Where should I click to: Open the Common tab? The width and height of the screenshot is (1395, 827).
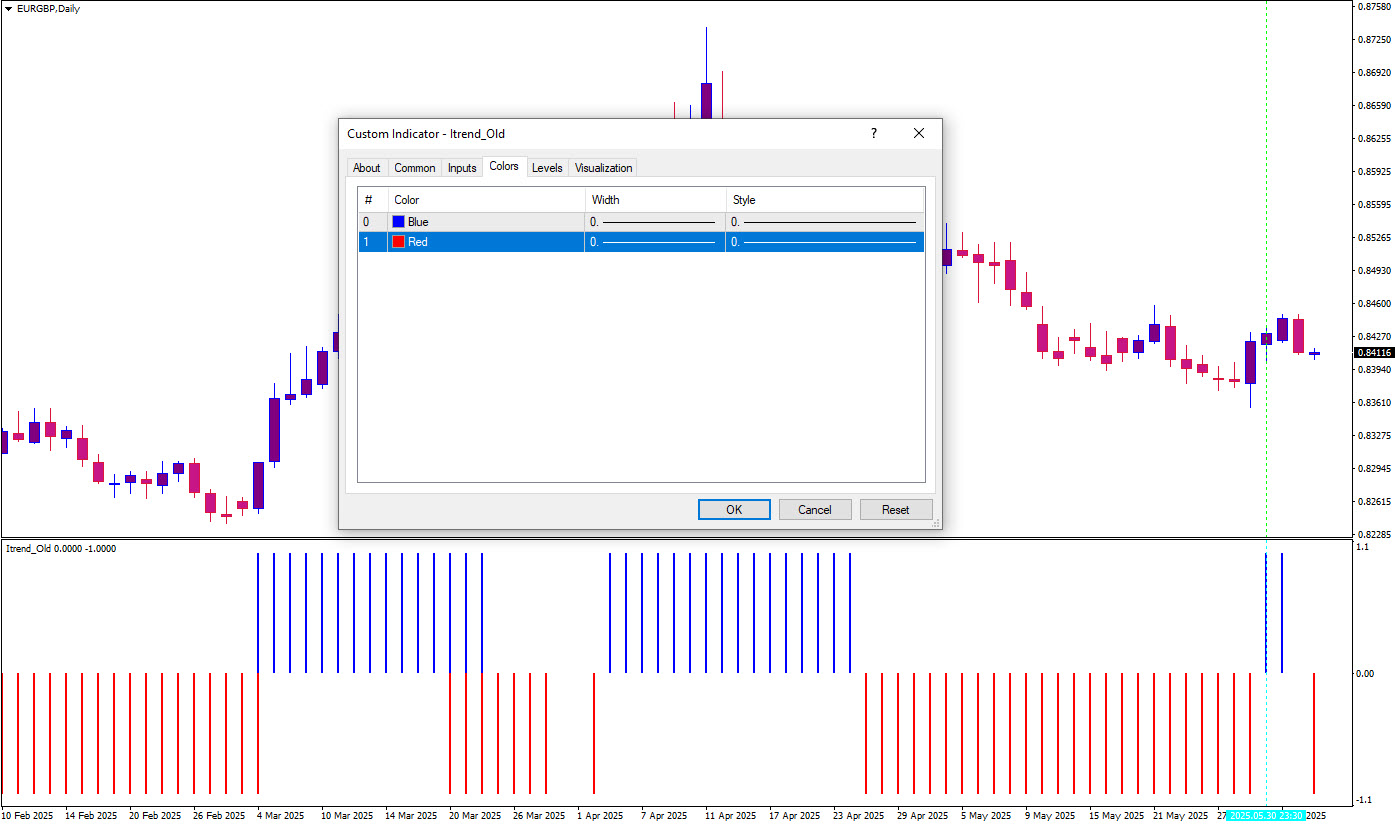[414, 168]
